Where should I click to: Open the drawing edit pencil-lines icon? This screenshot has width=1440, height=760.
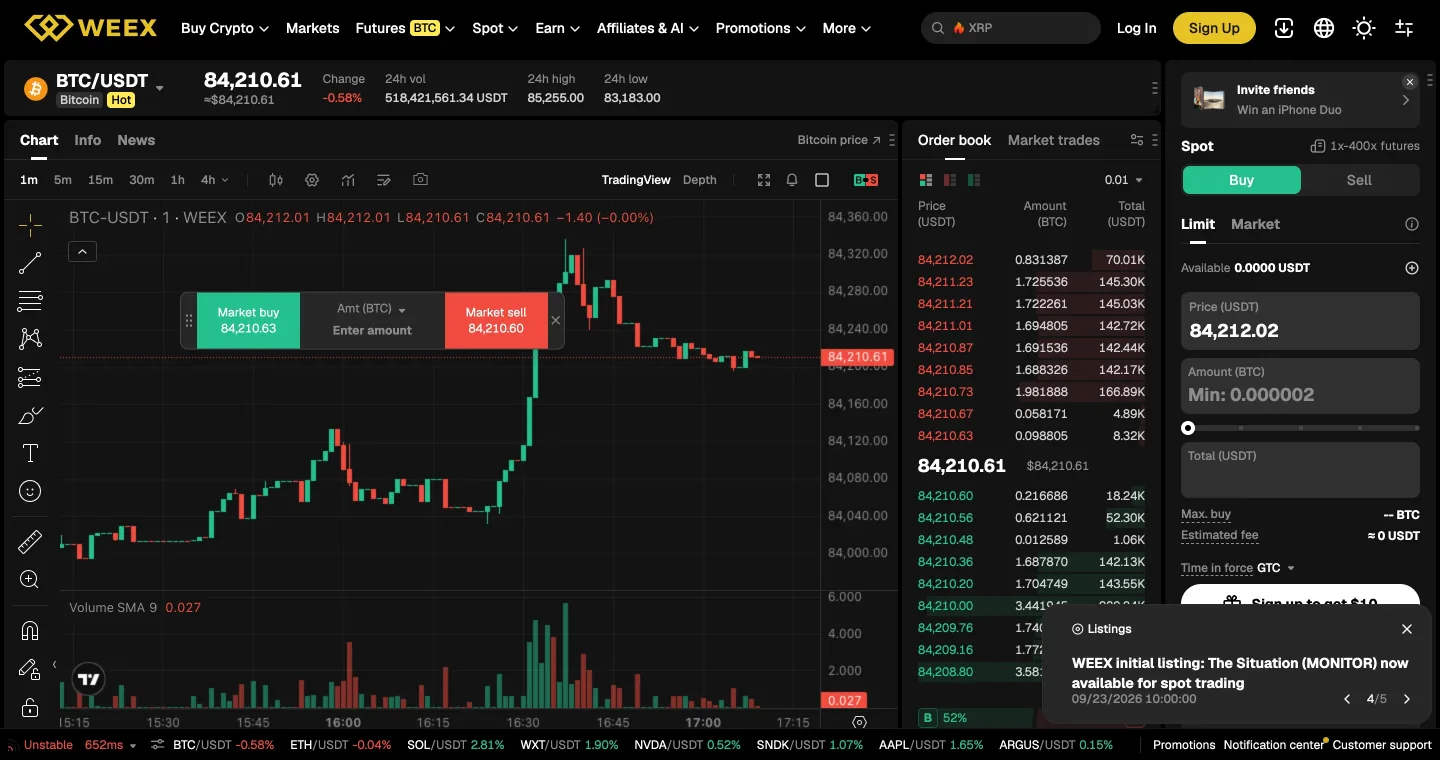click(x=384, y=180)
